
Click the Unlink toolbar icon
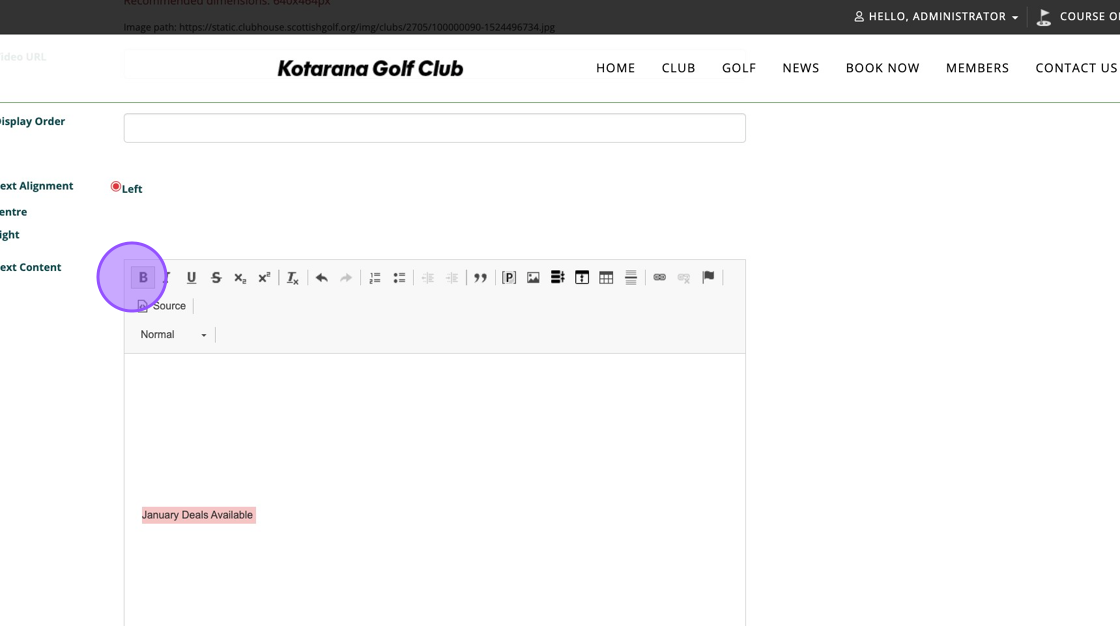(x=684, y=277)
